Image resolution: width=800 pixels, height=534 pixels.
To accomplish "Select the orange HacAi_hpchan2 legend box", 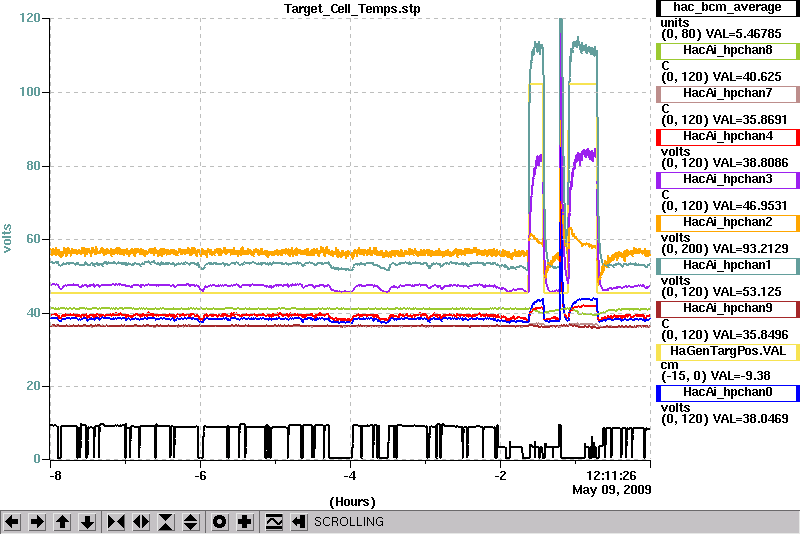I will [x=728, y=223].
